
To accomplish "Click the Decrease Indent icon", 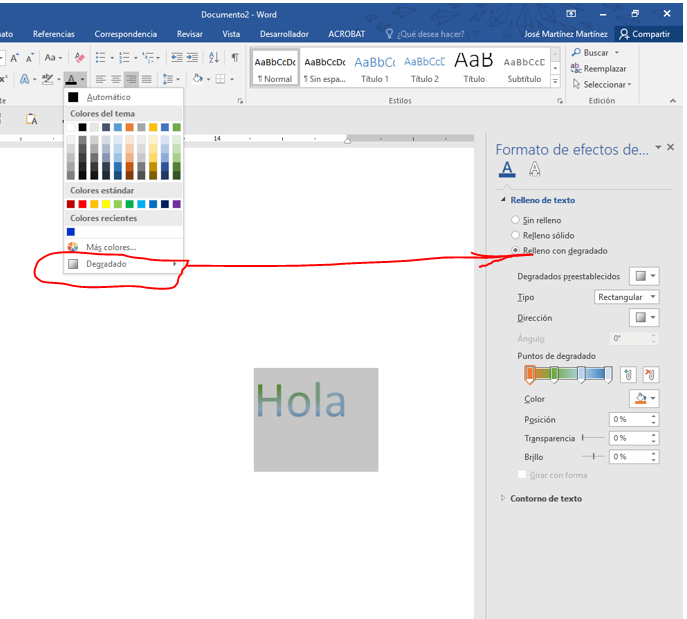I will pos(177,57).
